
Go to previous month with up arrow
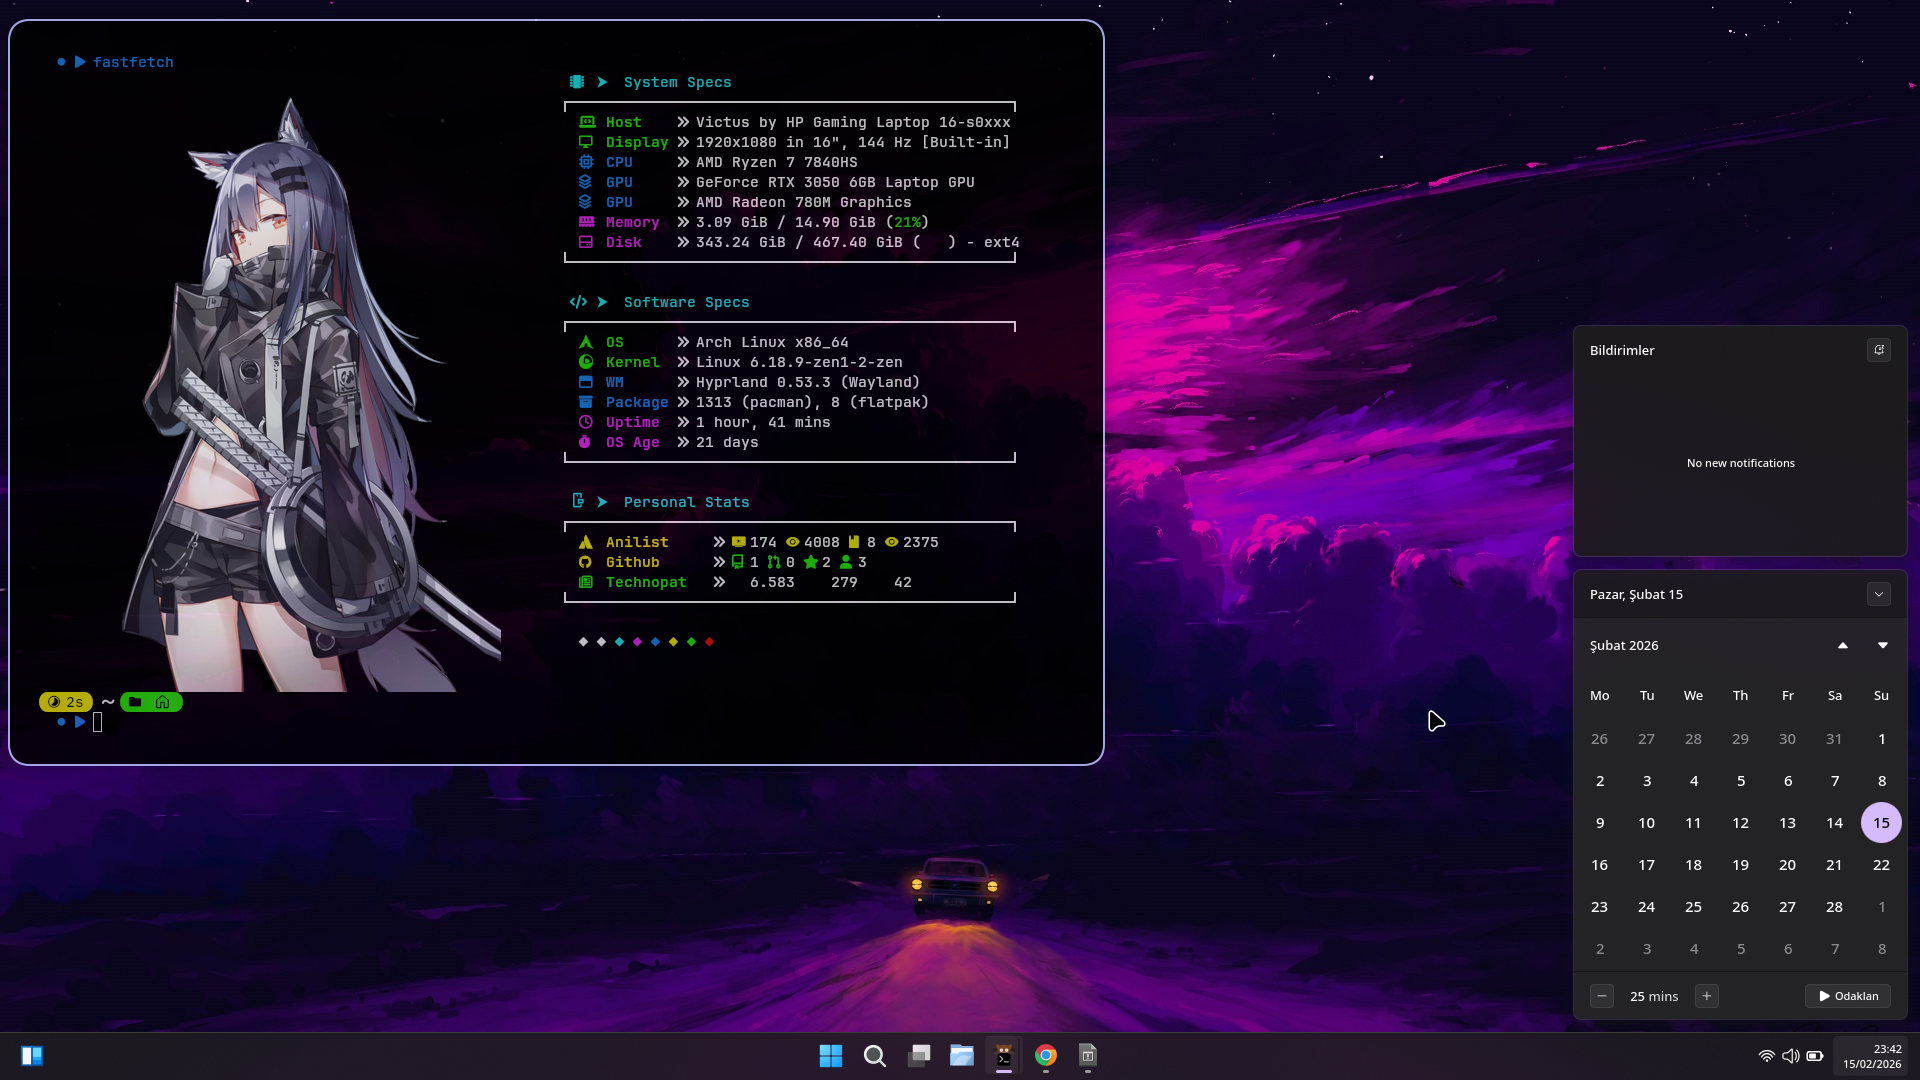click(x=1842, y=645)
